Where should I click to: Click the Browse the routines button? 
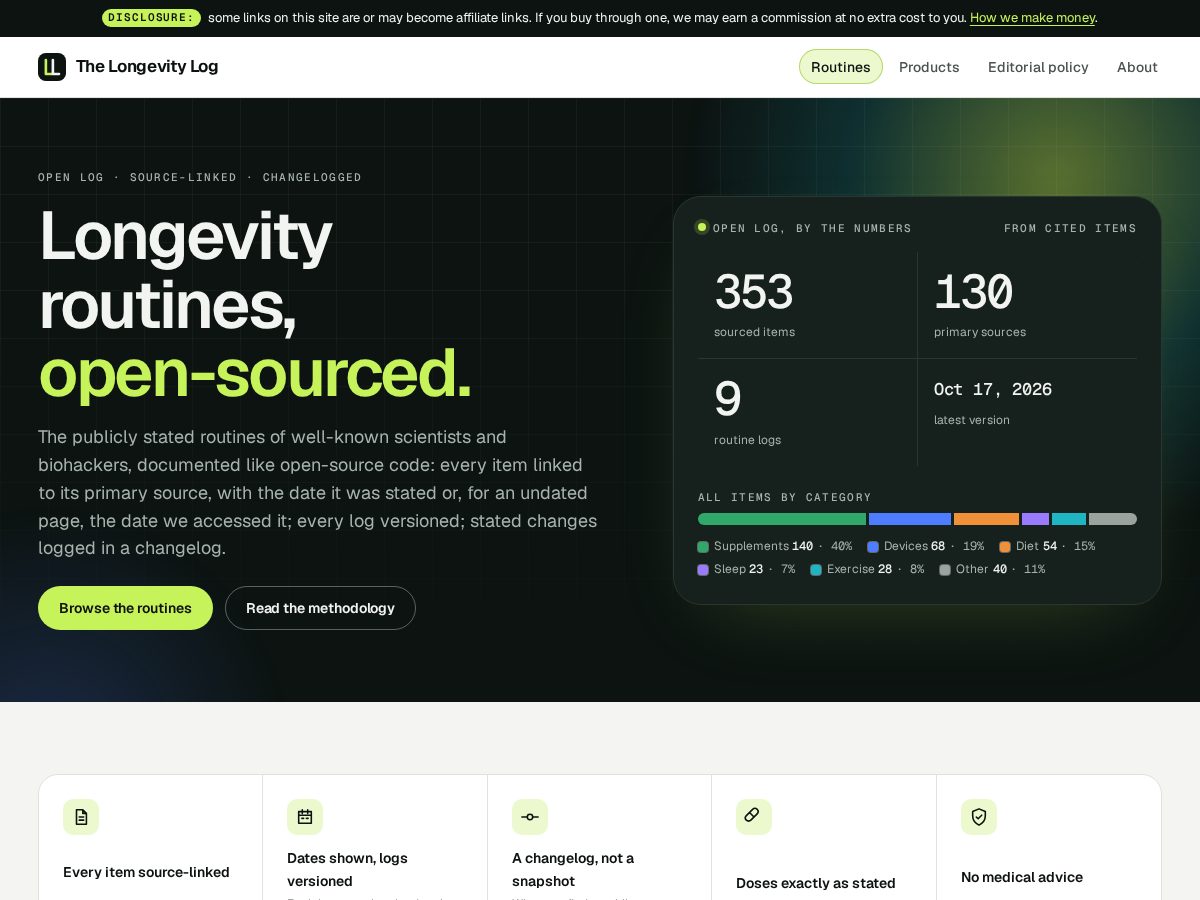[125, 608]
